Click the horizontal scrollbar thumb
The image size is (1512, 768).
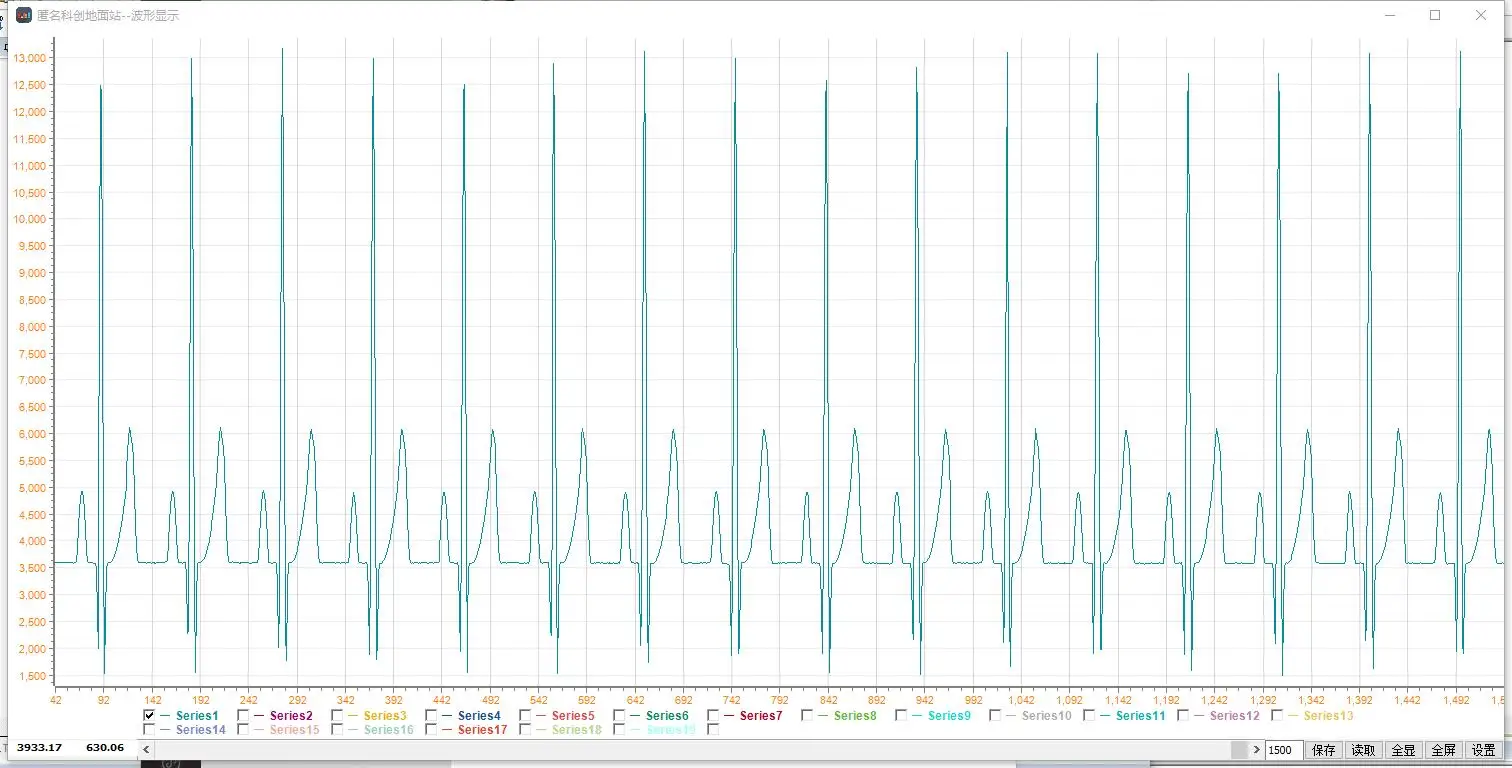pyautogui.click(x=1239, y=750)
